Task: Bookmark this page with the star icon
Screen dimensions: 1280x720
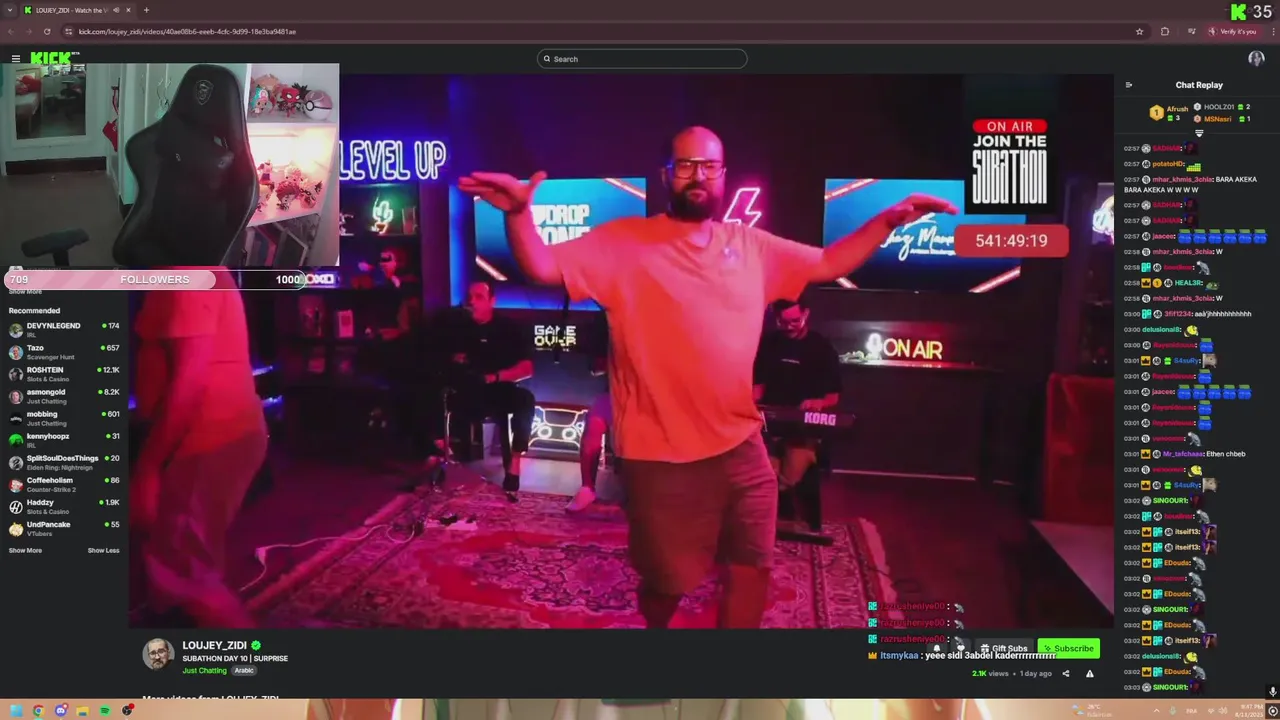Action: click(1139, 31)
